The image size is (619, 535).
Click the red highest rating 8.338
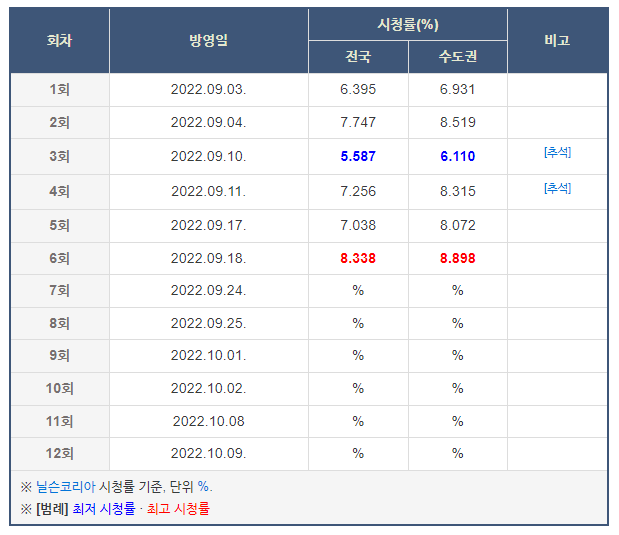pyautogui.click(x=358, y=258)
